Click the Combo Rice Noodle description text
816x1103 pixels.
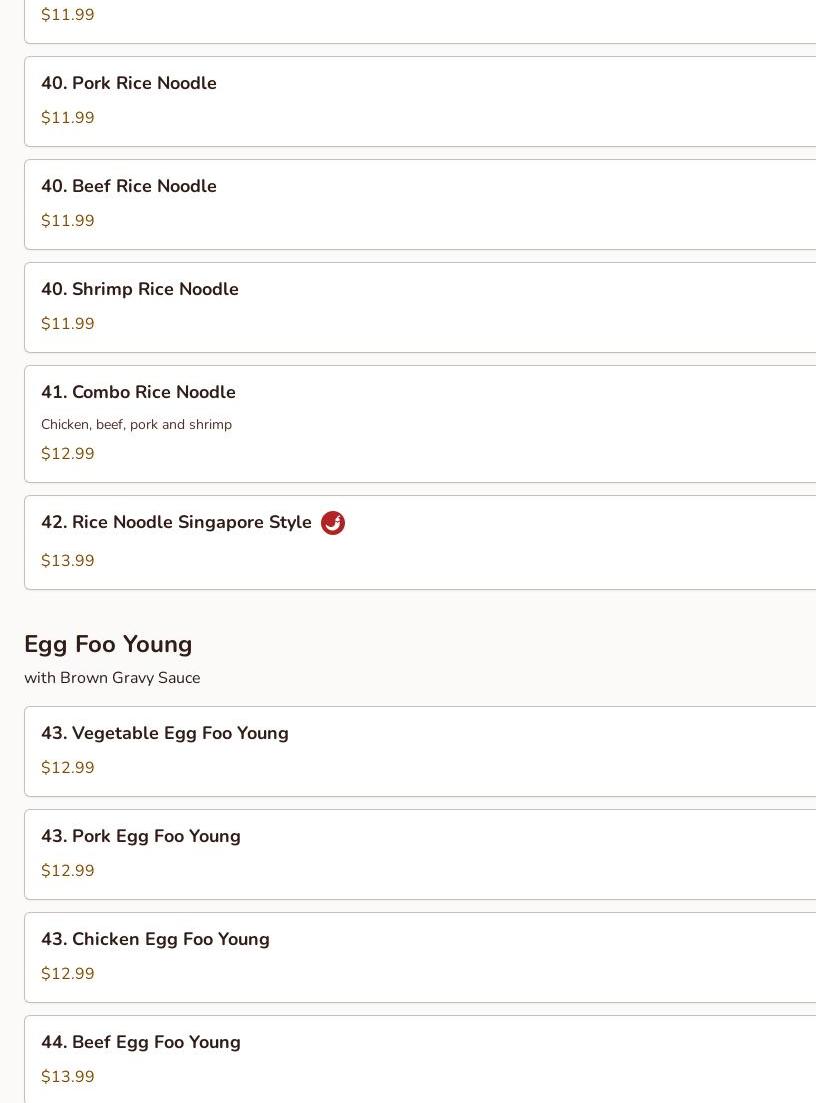pos(136,425)
